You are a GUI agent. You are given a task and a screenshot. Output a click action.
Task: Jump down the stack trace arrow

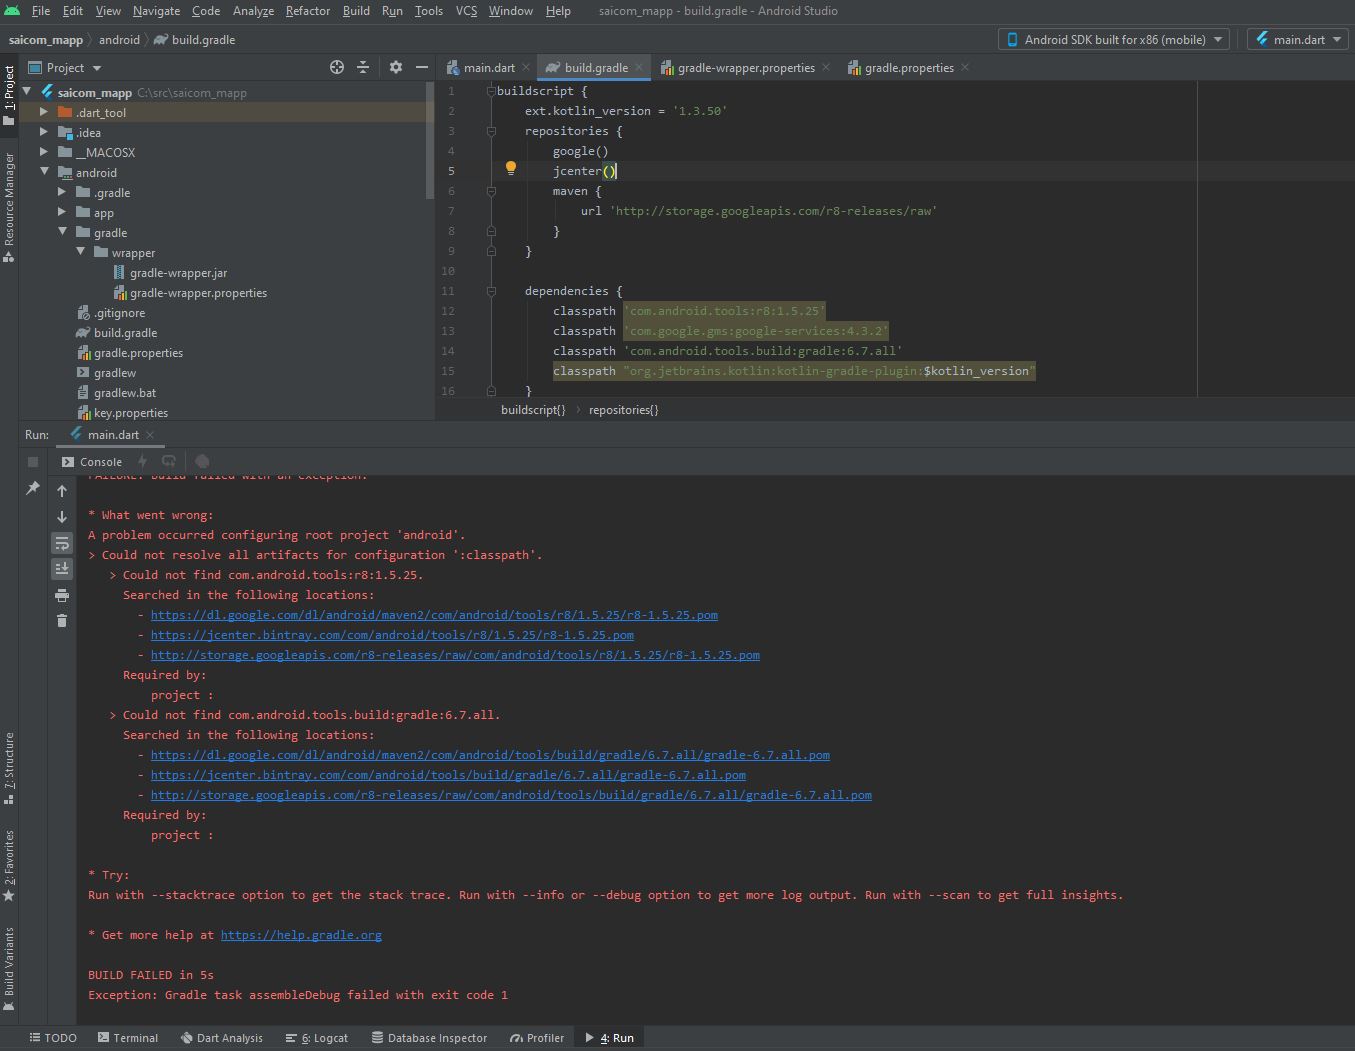[62, 517]
